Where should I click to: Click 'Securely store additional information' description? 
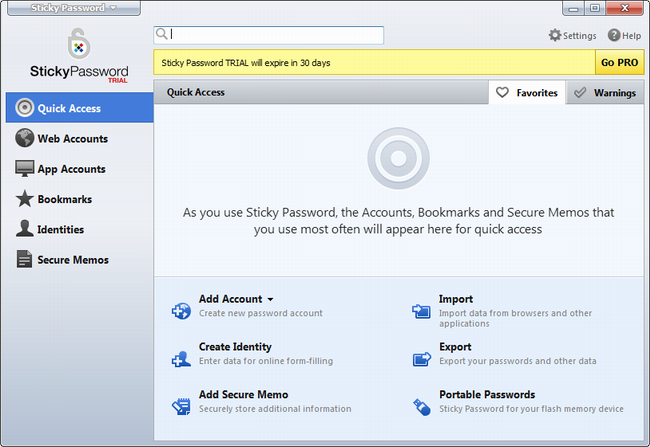tap(275, 408)
